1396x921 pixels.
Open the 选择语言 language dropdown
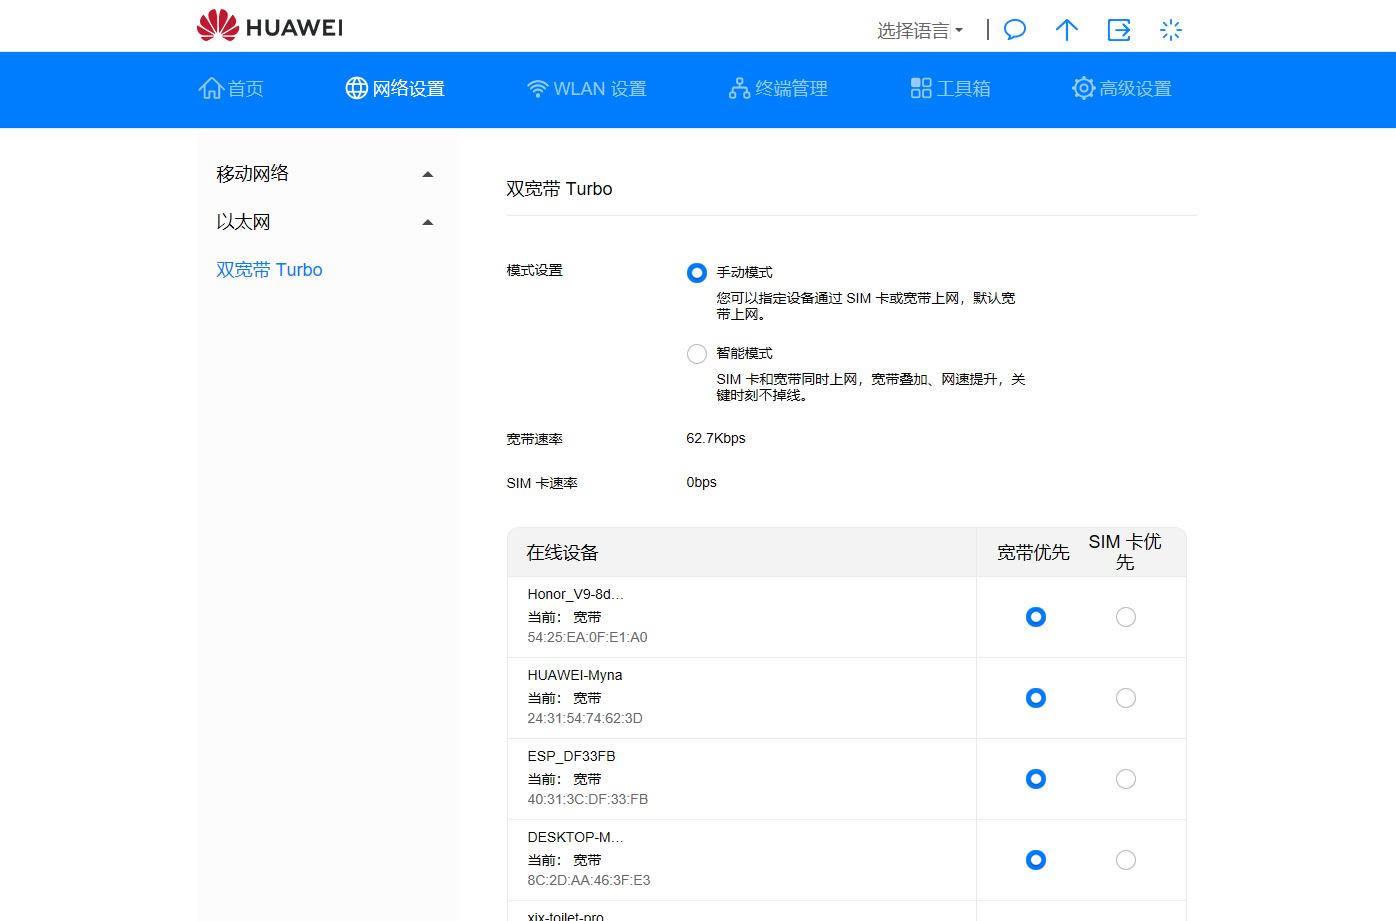point(916,30)
